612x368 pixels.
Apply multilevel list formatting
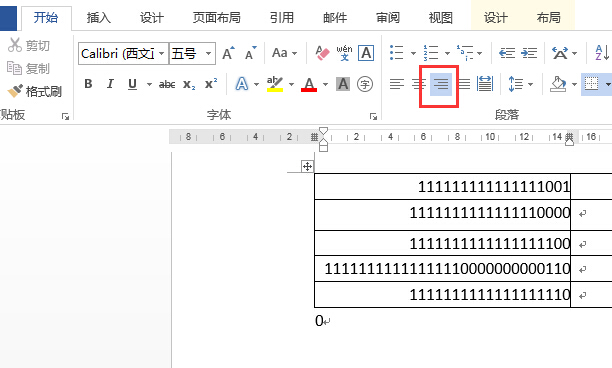pyautogui.click(x=465, y=53)
